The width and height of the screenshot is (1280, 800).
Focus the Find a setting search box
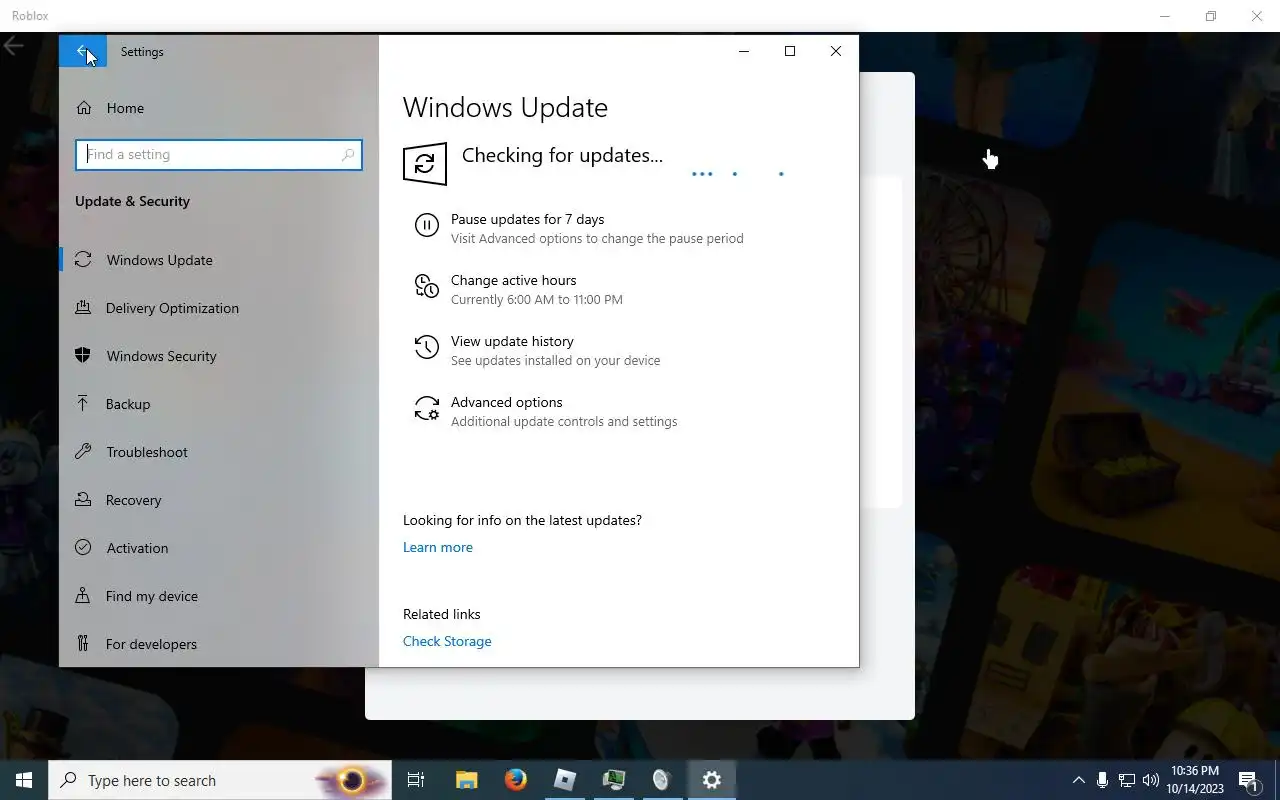click(x=219, y=154)
